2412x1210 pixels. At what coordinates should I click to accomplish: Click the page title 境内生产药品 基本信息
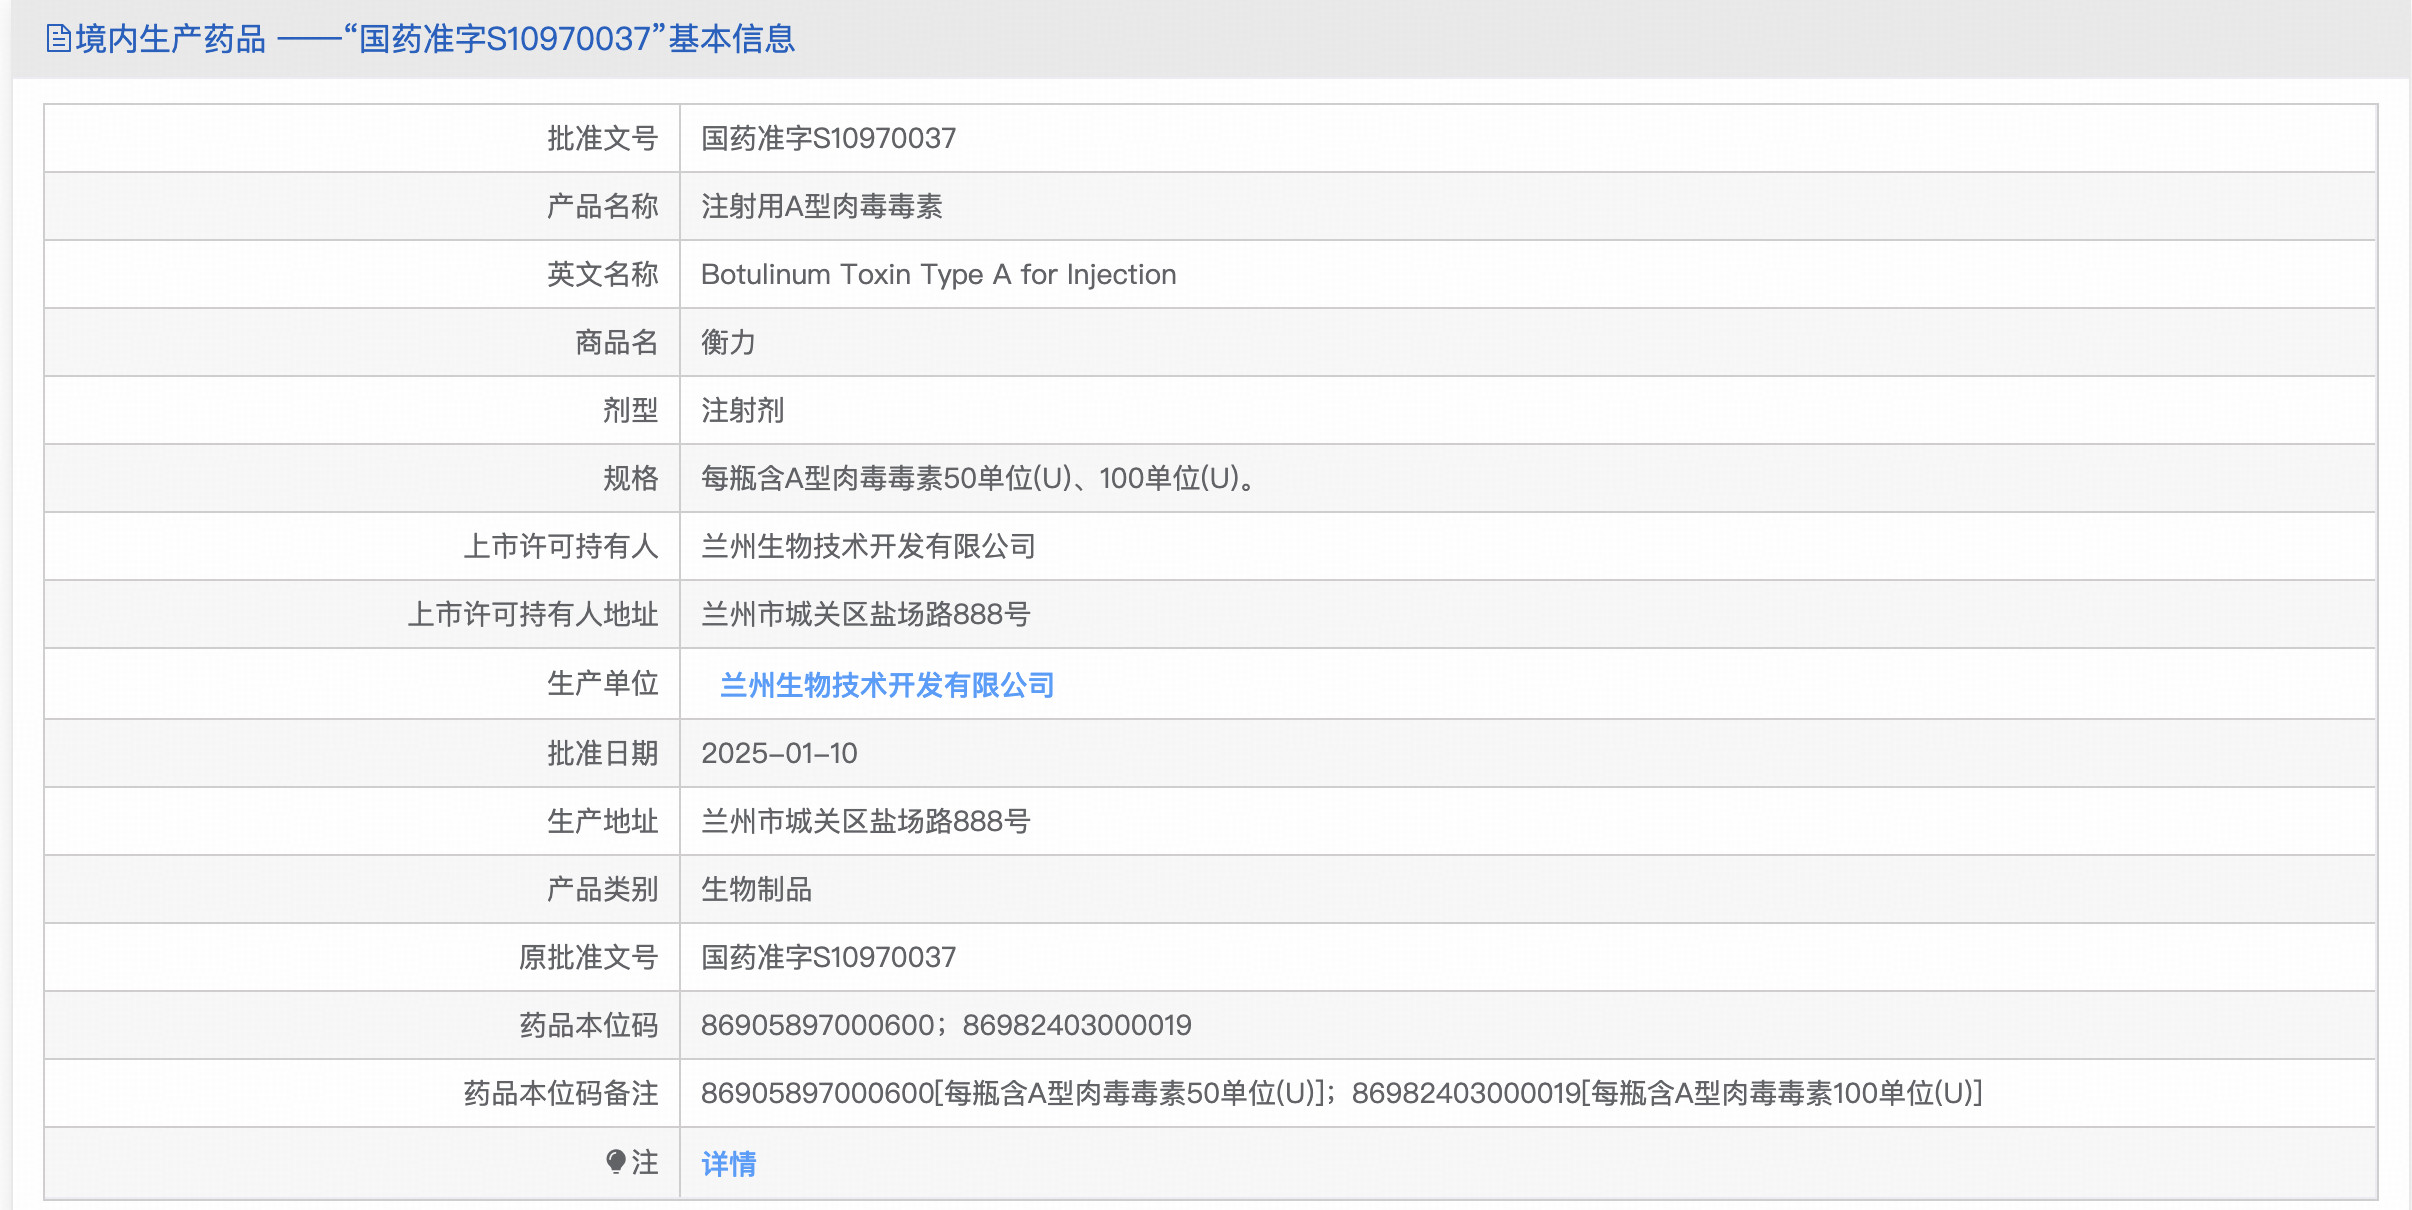click(435, 39)
